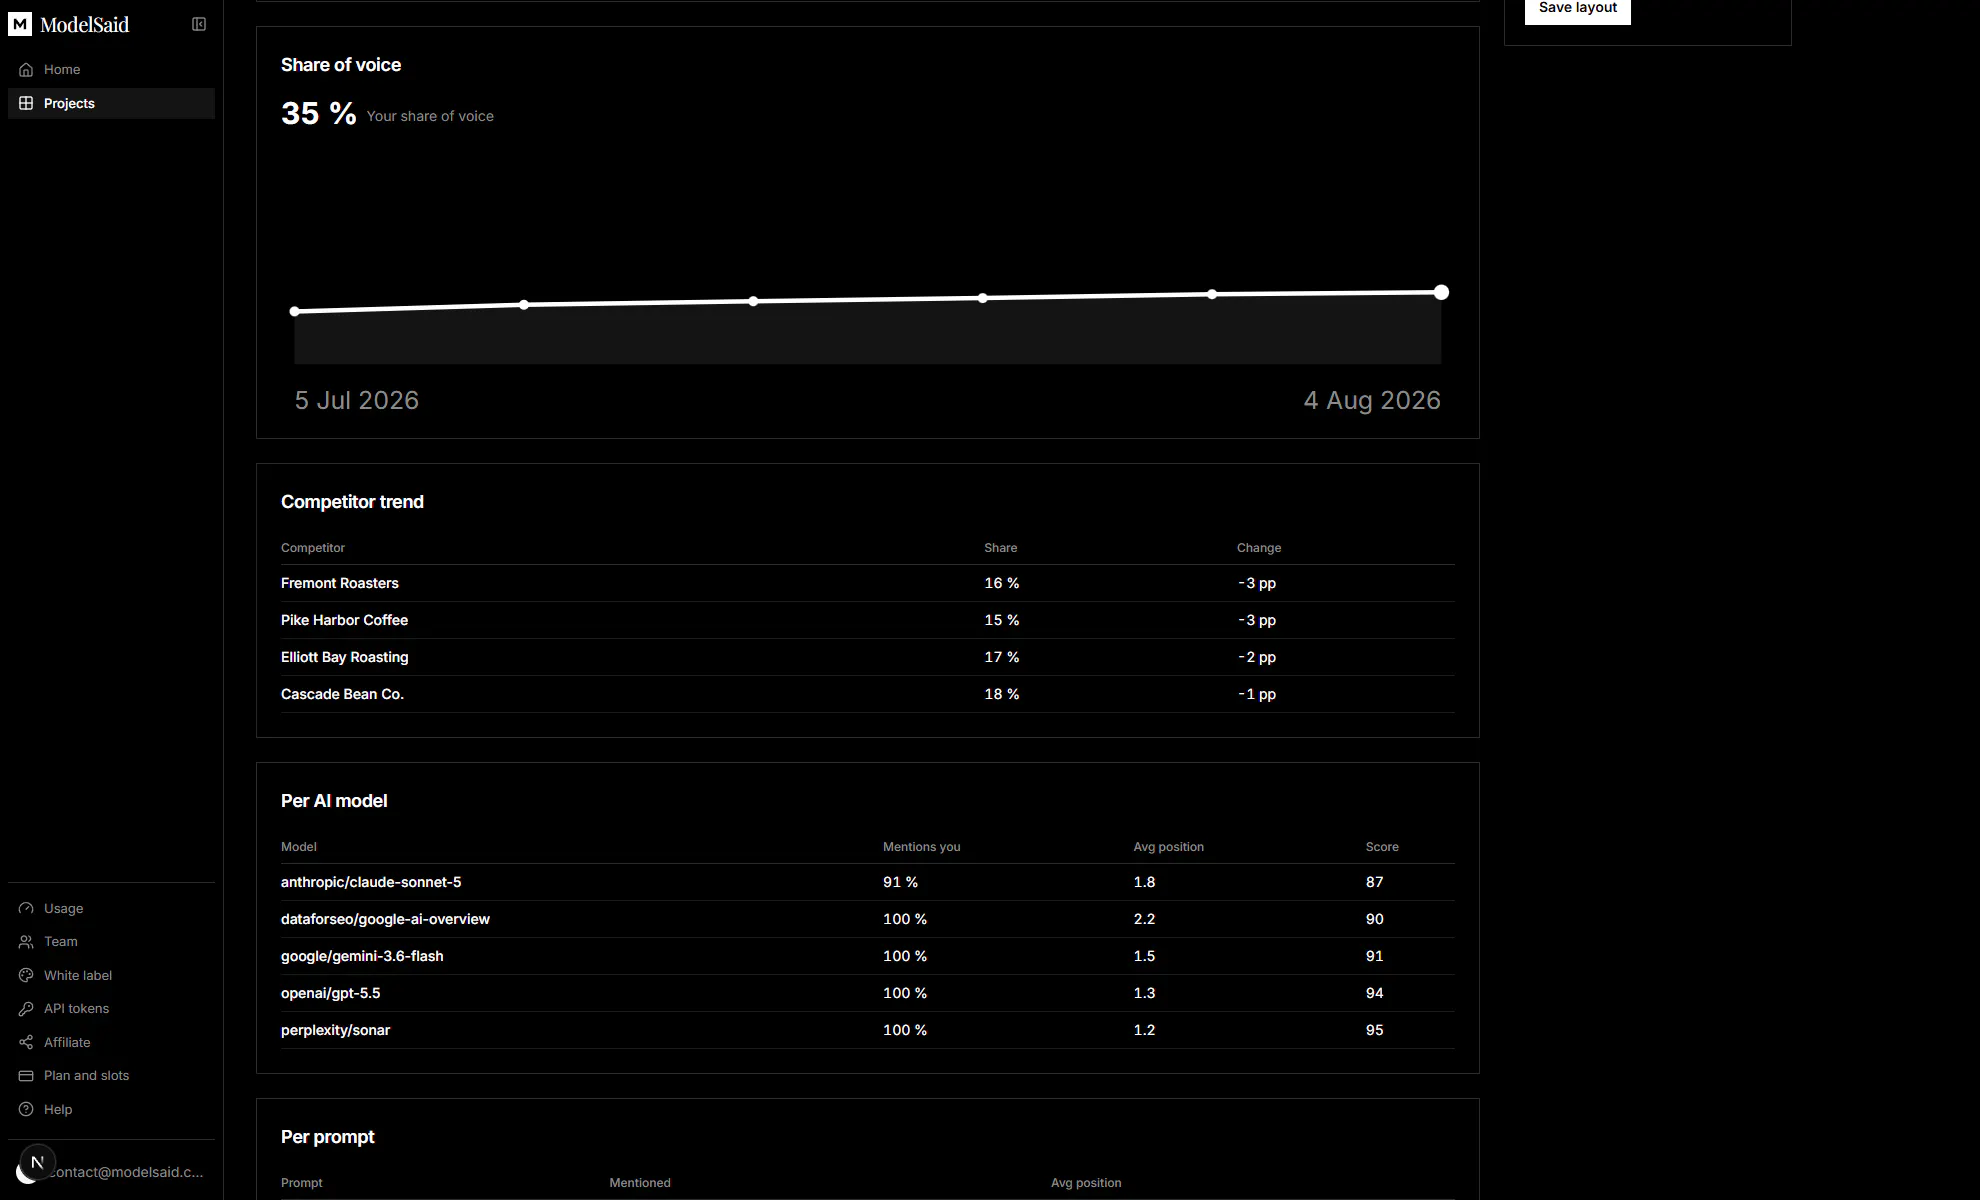The image size is (1980, 1200).
Task: Click the Competitor column header
Action: coord(313,548)
